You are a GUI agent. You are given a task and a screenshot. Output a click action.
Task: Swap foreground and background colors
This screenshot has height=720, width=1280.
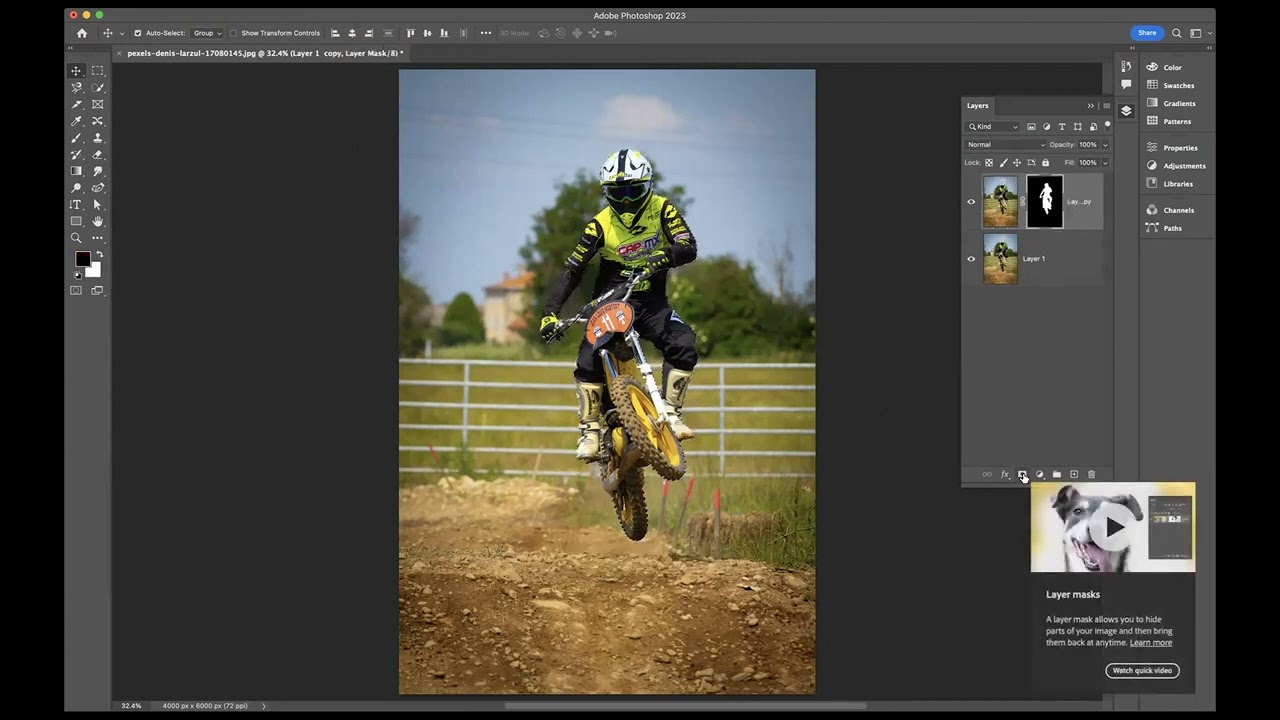click(98, 254)
